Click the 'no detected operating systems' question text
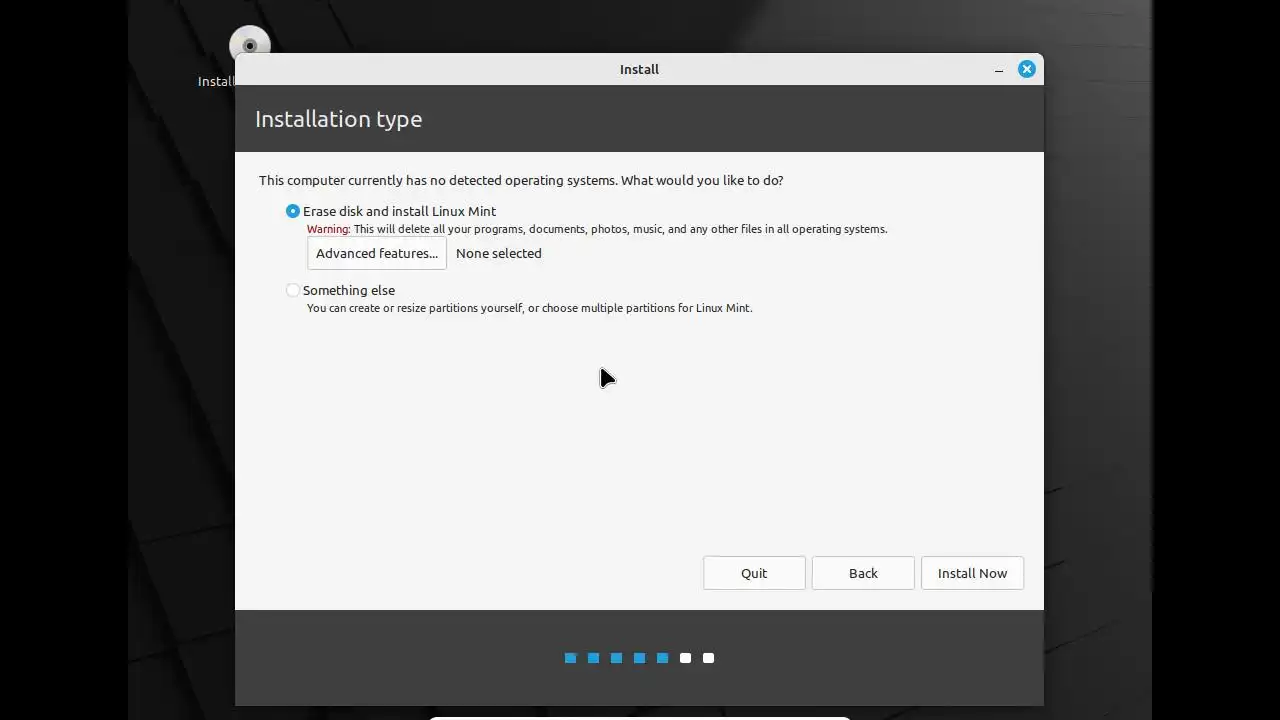This screenshot has width=1280, height=720. coord(521,180)
